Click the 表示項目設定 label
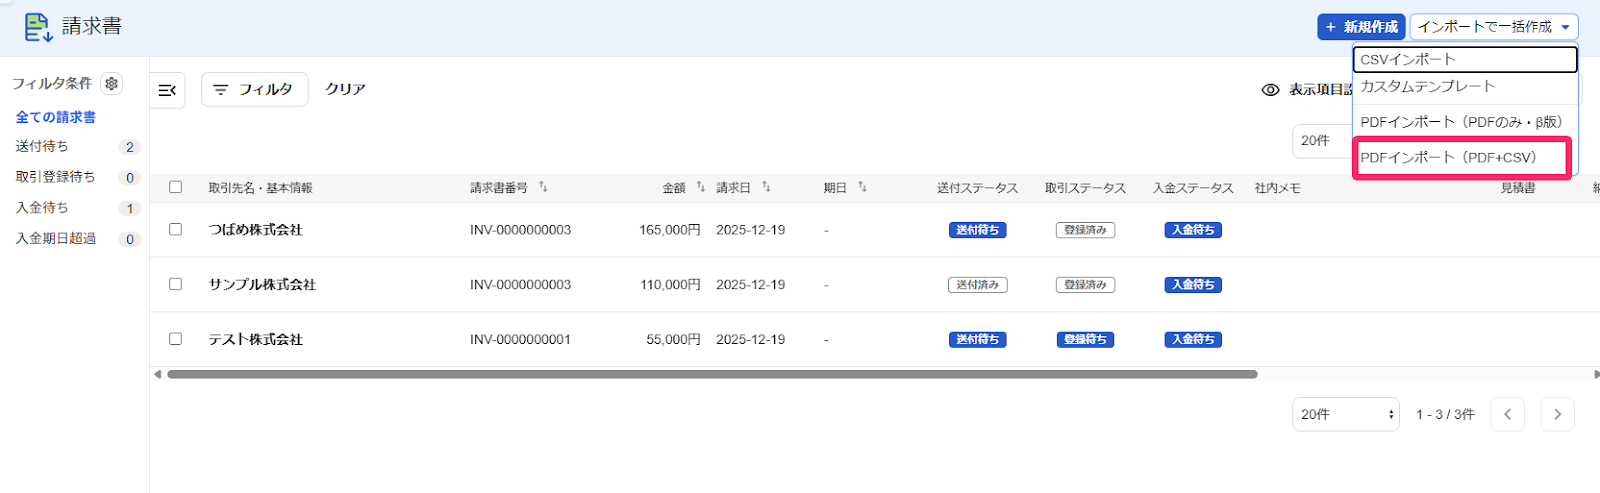This screenshot has height=493, width=1600. tap(1320, 90)
